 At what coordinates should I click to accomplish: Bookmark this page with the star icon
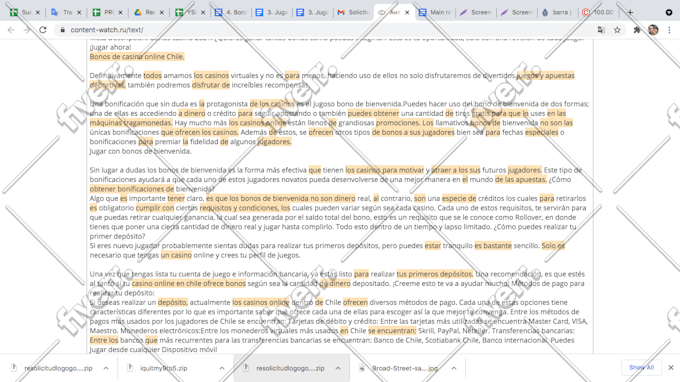[617, 30]
